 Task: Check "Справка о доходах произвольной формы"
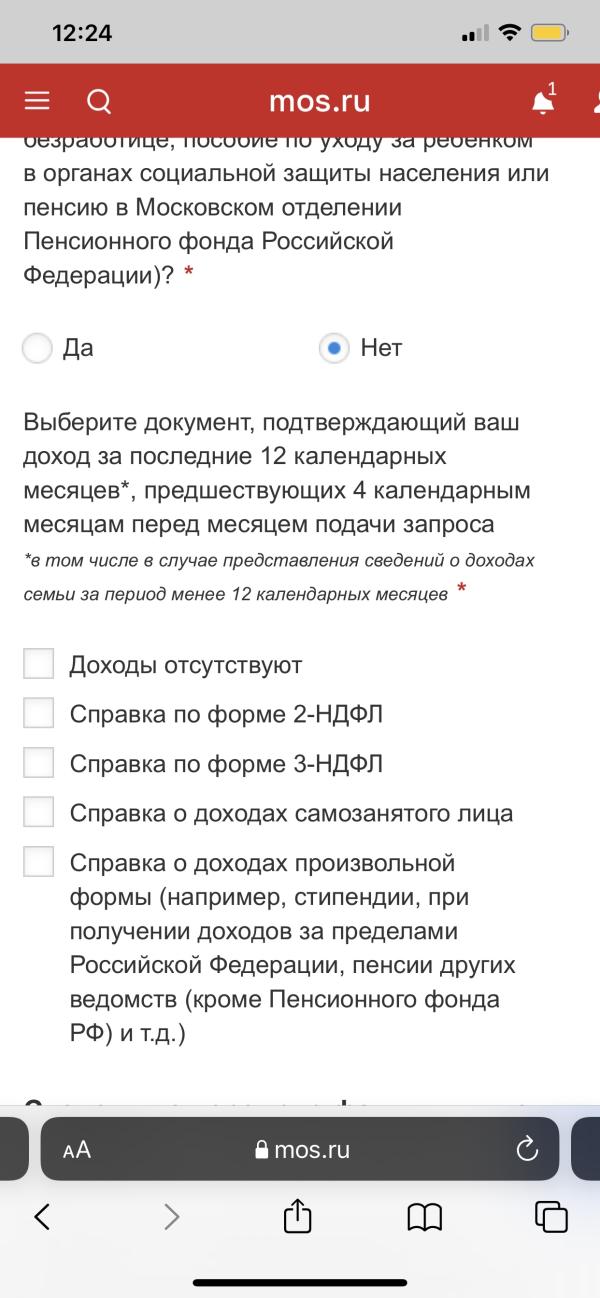[38, 862]
